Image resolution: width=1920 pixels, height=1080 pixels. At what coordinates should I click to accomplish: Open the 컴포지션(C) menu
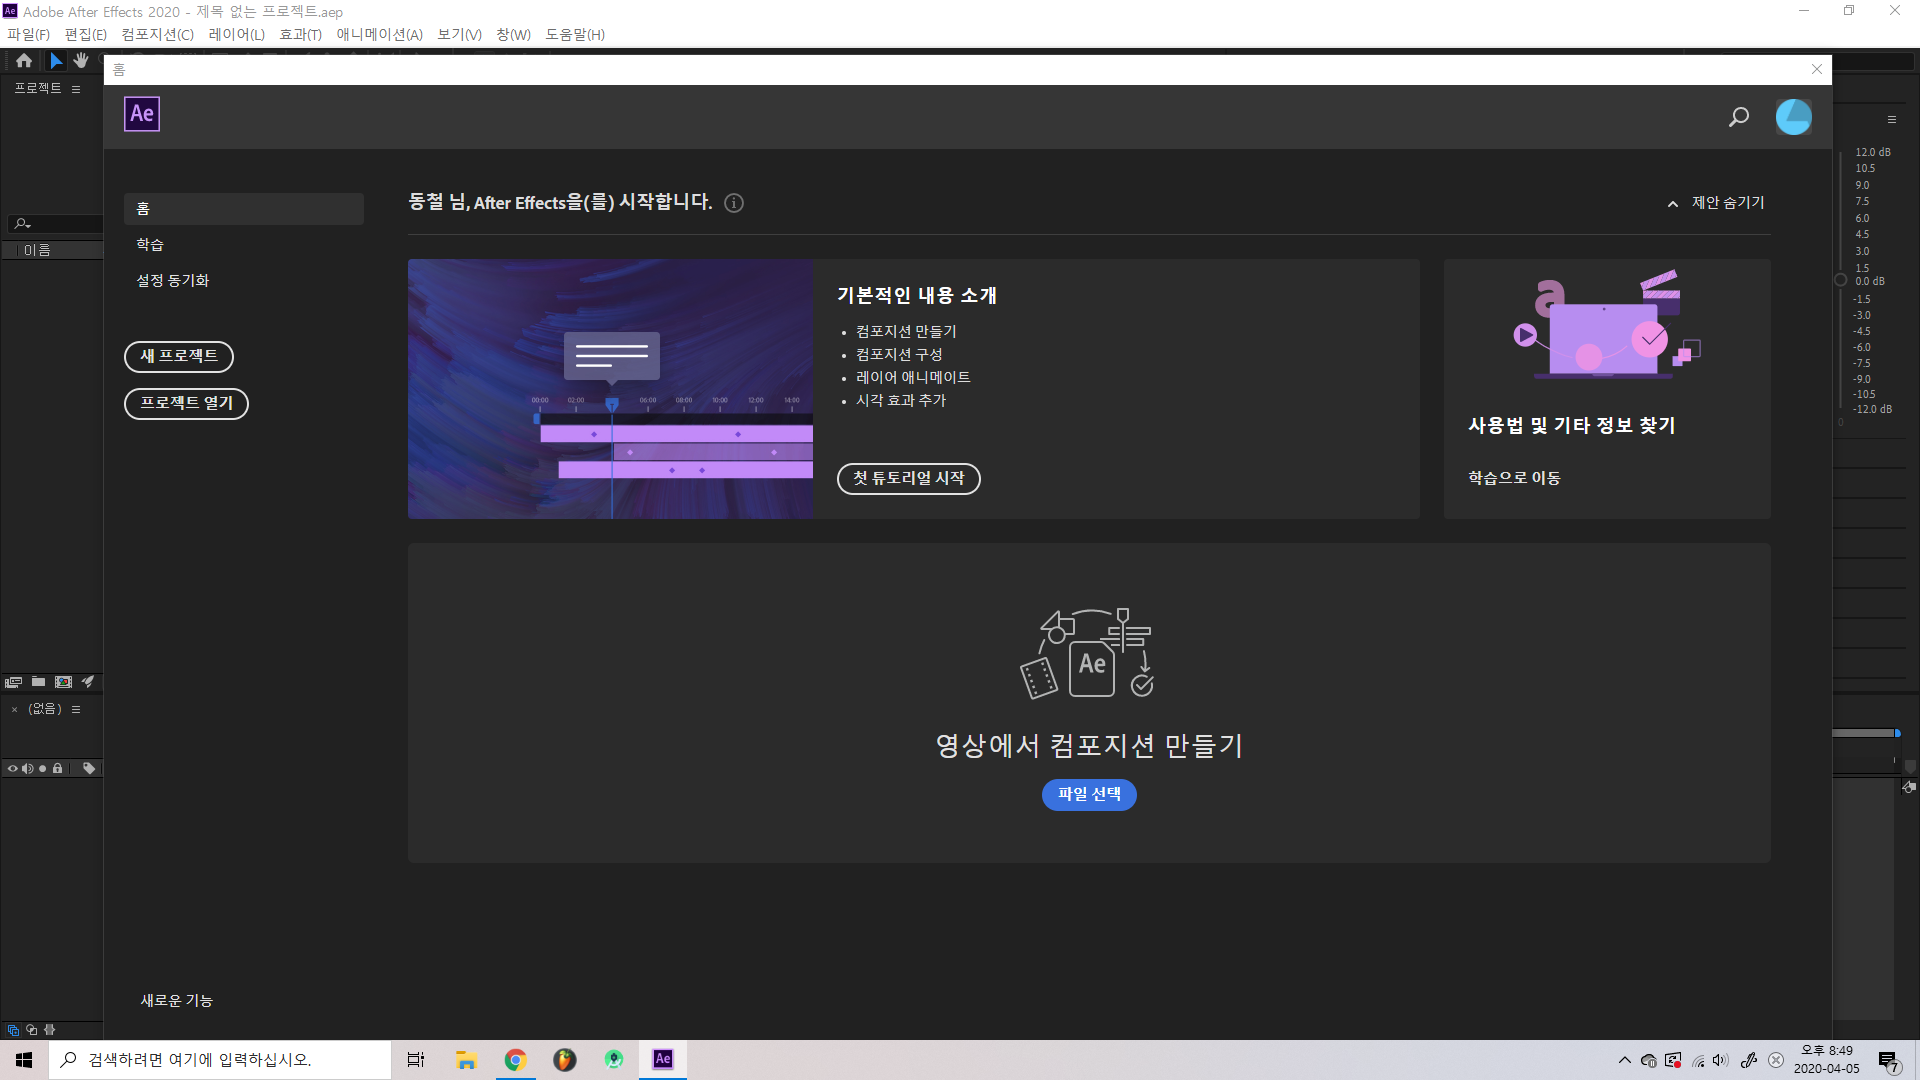[x=158, y=35]
